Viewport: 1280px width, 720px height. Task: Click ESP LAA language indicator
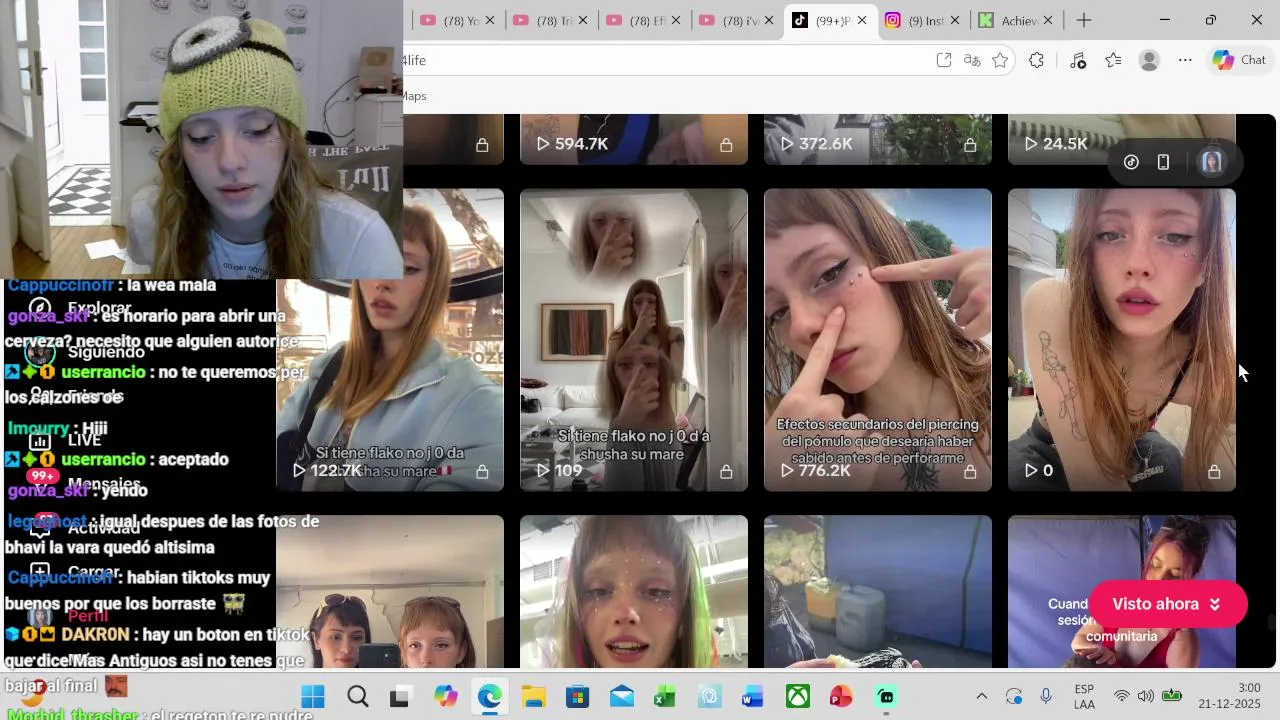click(x=1084, y=696)
